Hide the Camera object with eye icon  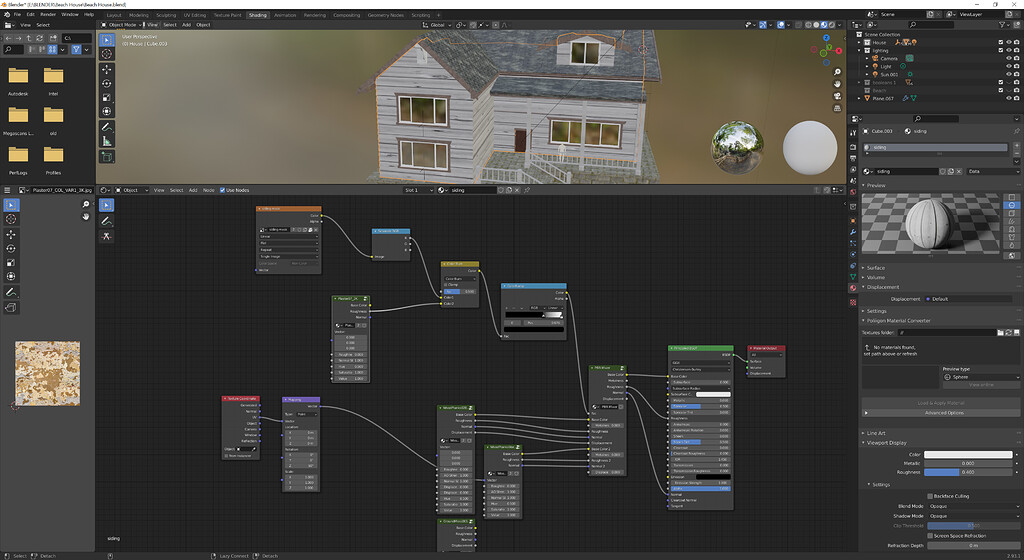[1008, 58]
